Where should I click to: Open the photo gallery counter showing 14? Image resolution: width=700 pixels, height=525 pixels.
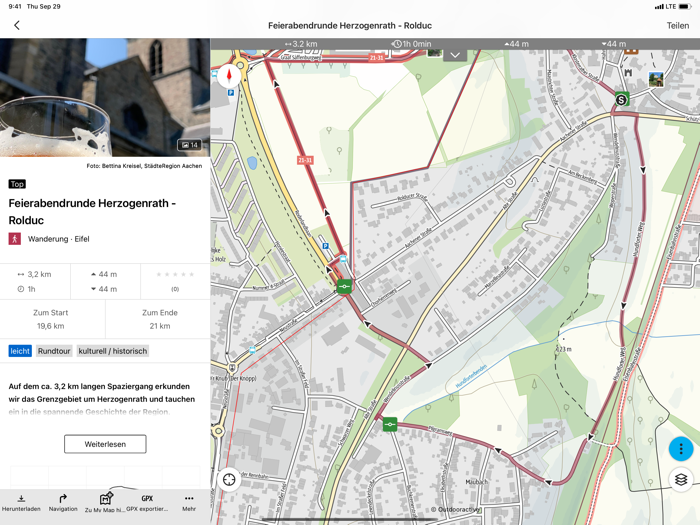190,145
